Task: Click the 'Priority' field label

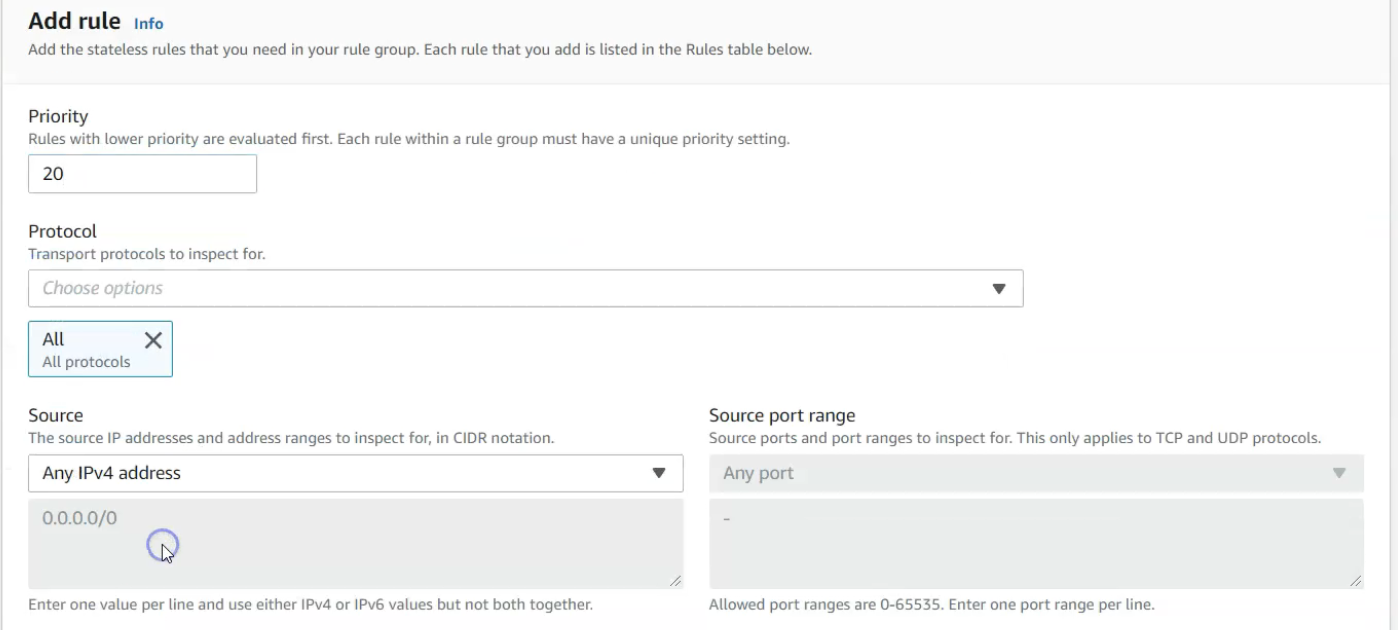Action: (58, 117)
